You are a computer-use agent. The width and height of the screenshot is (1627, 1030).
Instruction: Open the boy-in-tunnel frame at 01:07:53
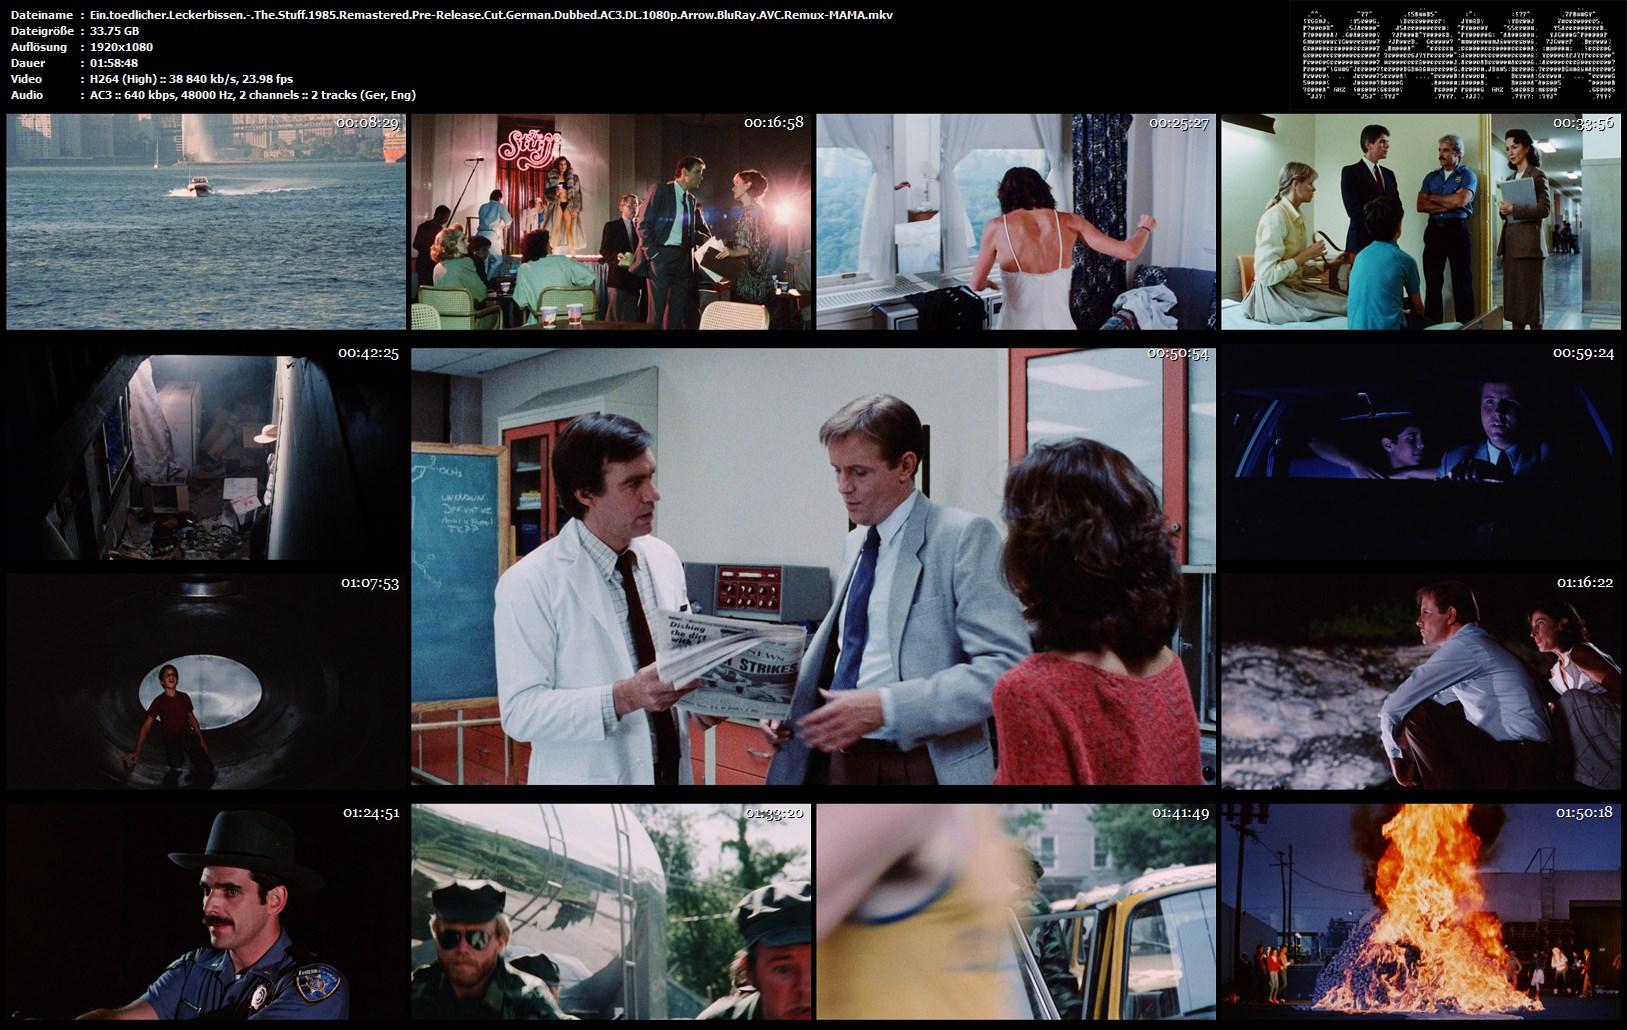point(206,682)
